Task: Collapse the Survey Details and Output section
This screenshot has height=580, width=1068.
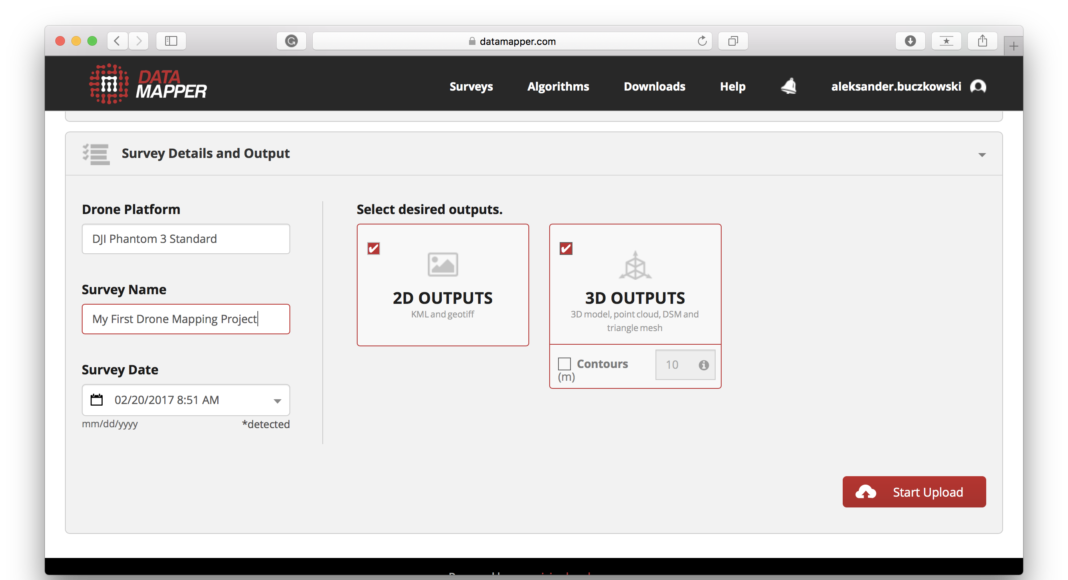Action: (x=981, y=155)
